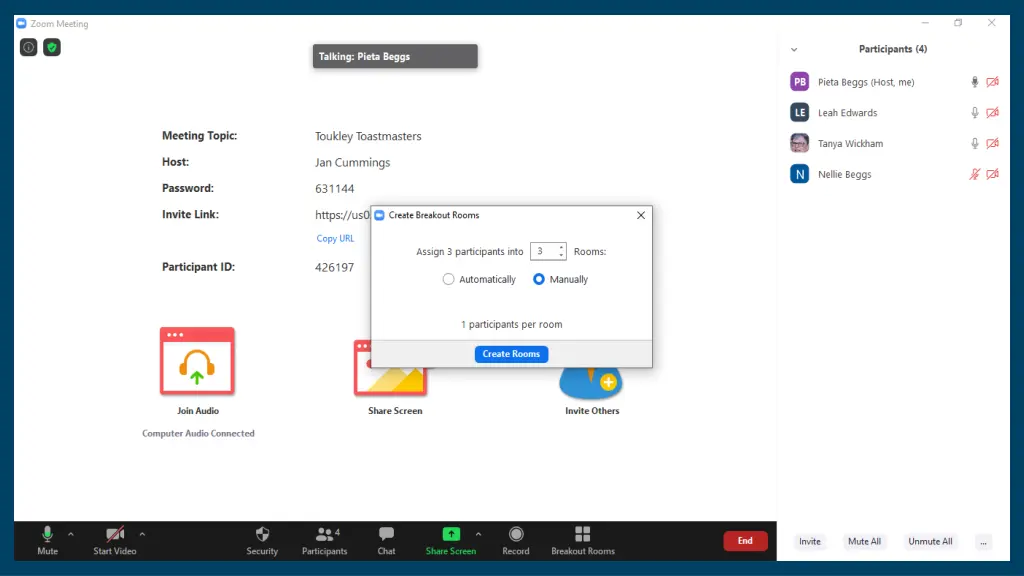Screen dimensions: 1024x576
Task: Open the Security shield menu
Action: [262, 541]
